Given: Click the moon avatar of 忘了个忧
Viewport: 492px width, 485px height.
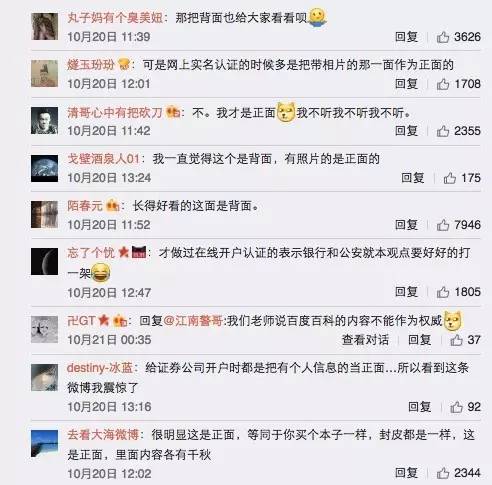Looking at the screenshot, I should point(44,261).
